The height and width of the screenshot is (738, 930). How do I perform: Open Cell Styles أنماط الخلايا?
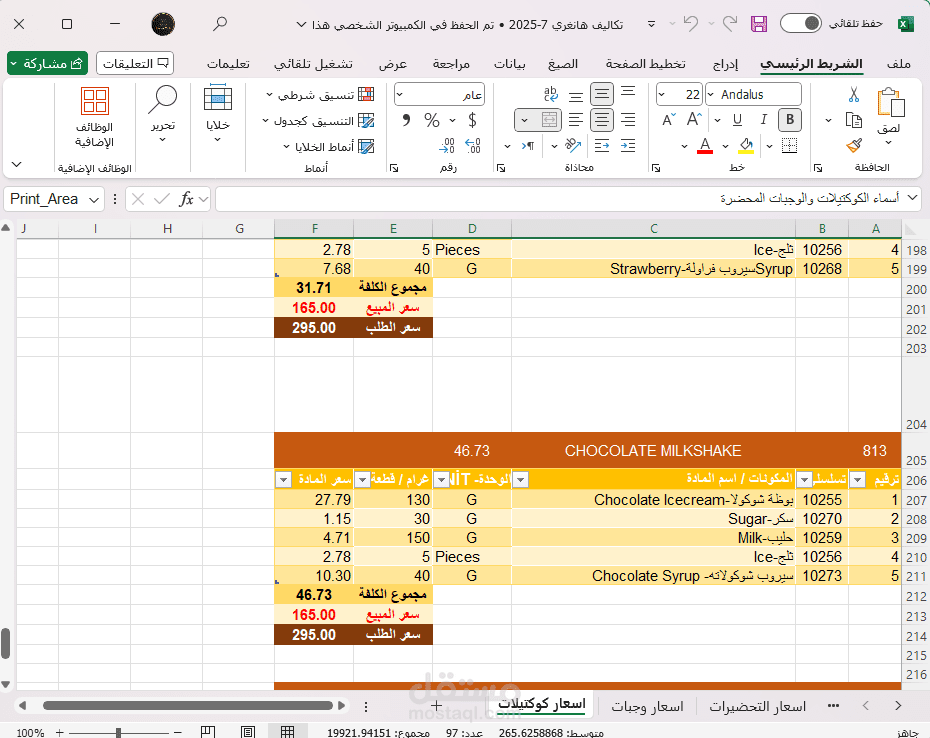[329, 147]
